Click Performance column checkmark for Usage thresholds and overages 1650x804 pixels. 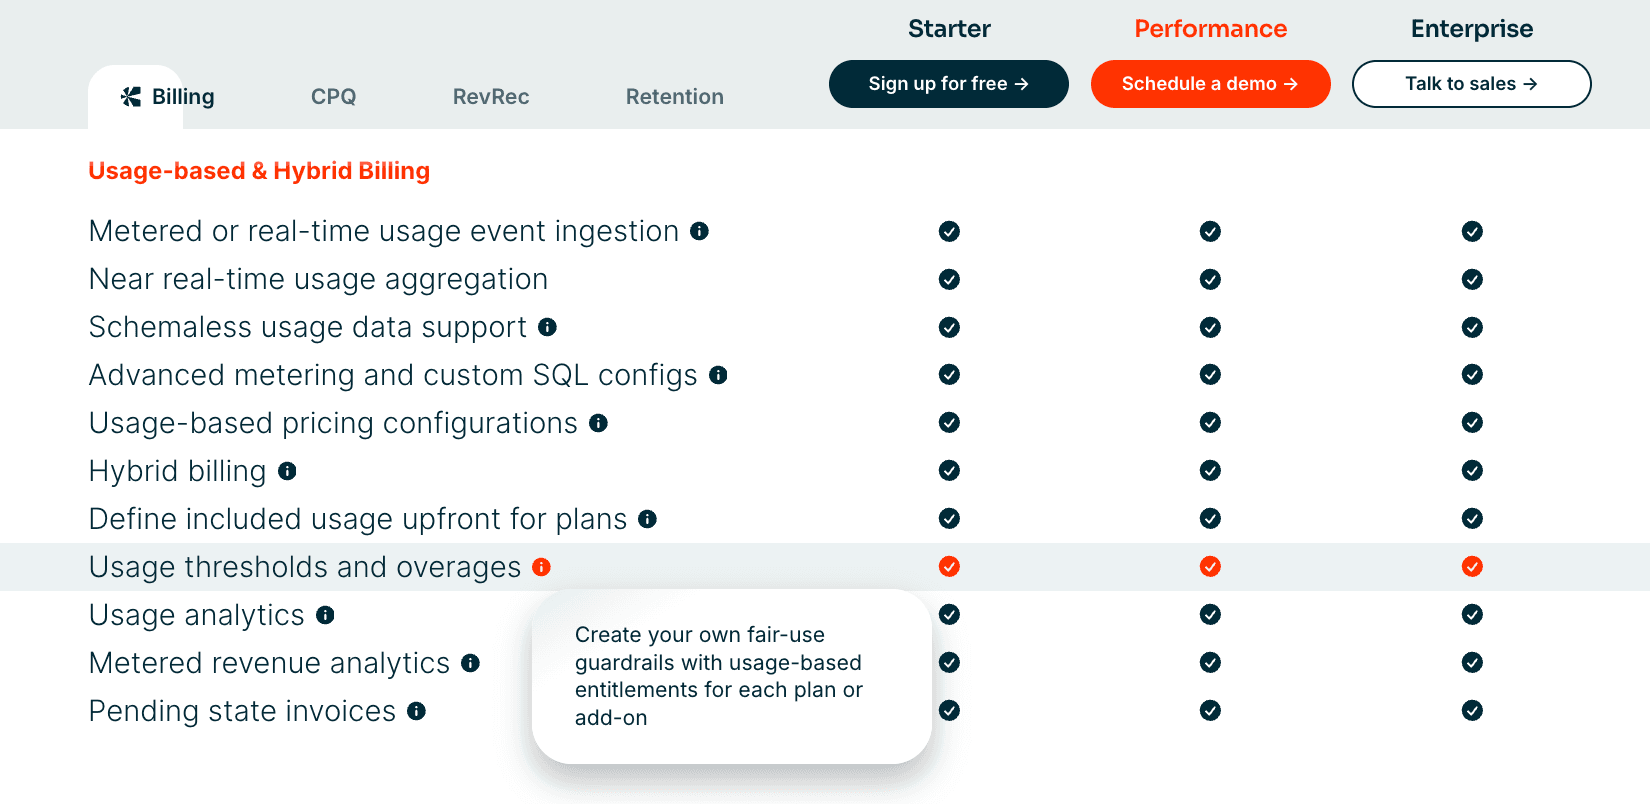tap(1210, 567)
